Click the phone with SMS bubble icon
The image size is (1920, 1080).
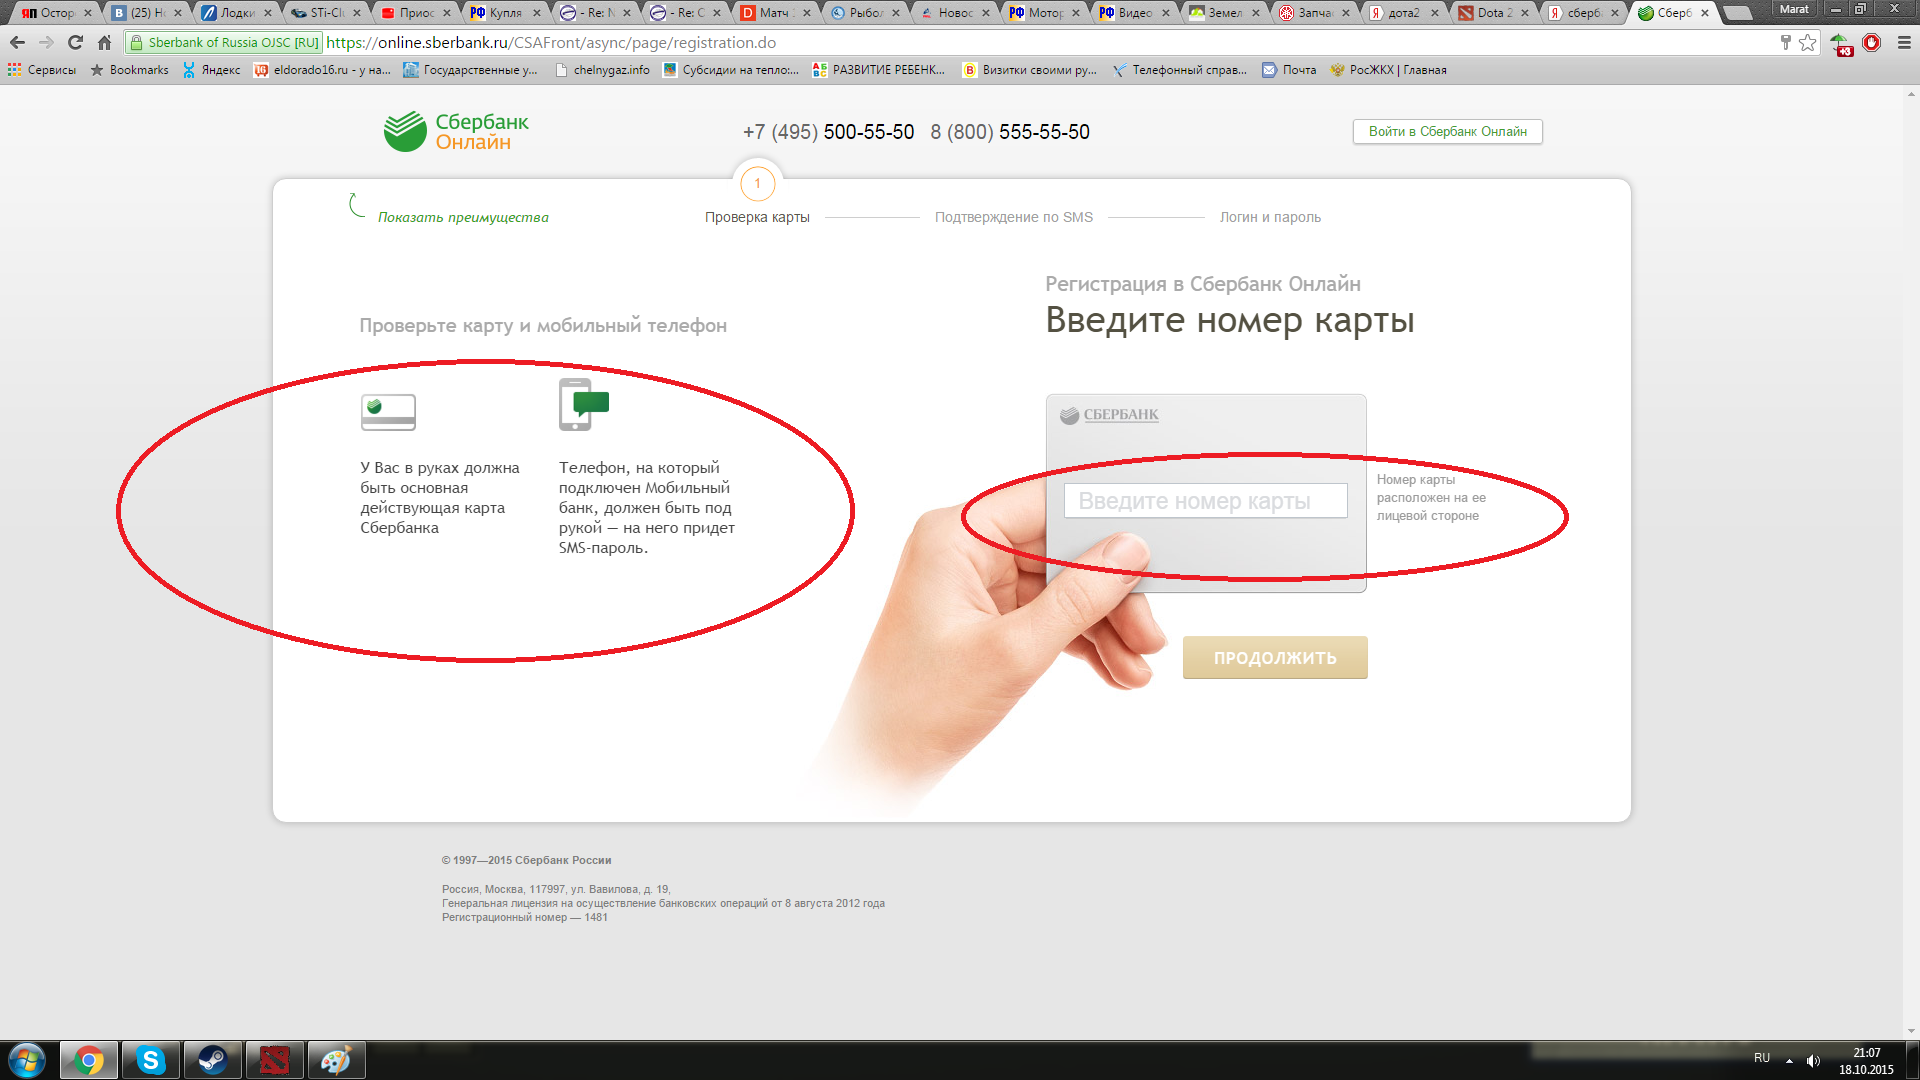coord(584,405)
